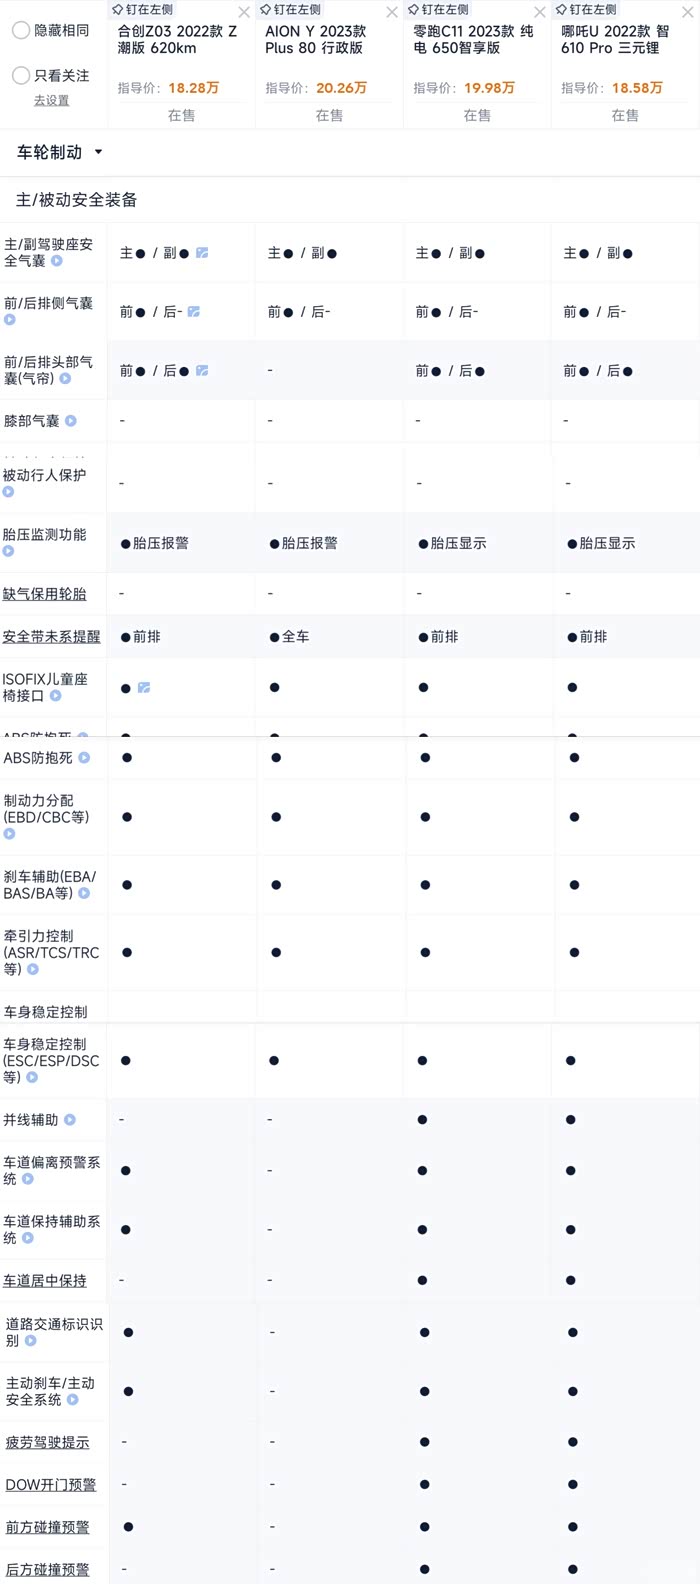This screenshot has height=1584, width=700.
Task: Toggle the 只看关注 option
Action: click(21, 76)
